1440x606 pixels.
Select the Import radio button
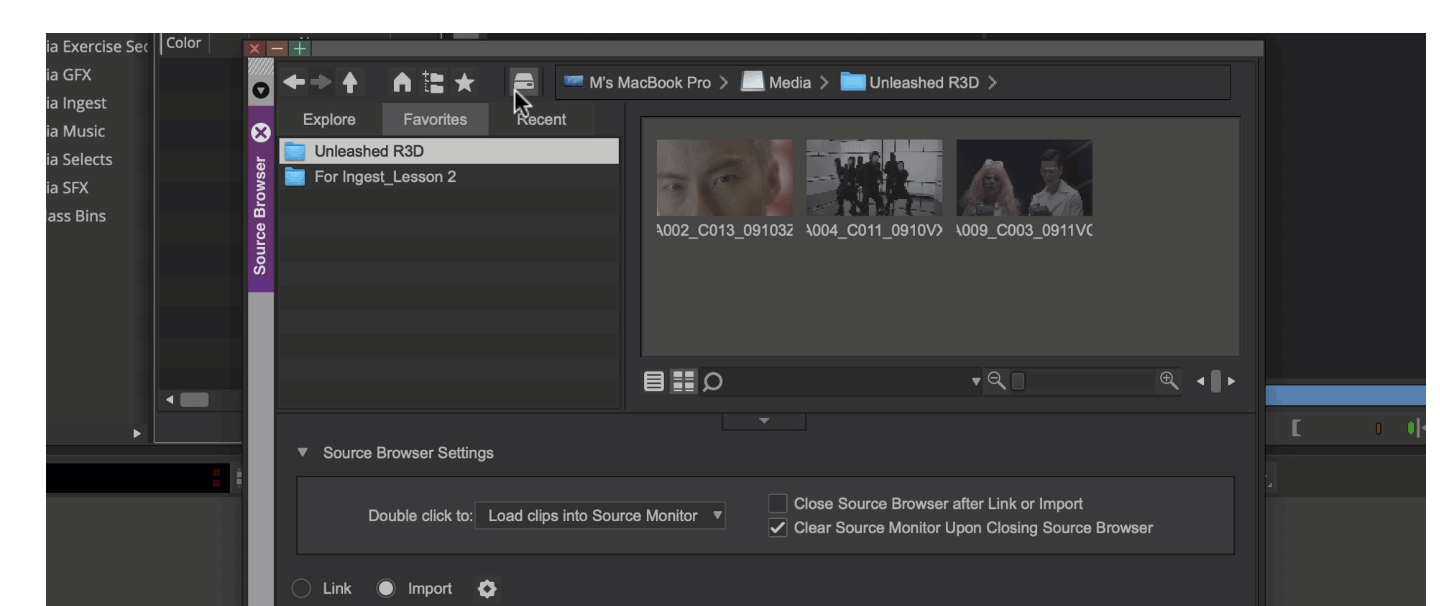click(385, 589)
